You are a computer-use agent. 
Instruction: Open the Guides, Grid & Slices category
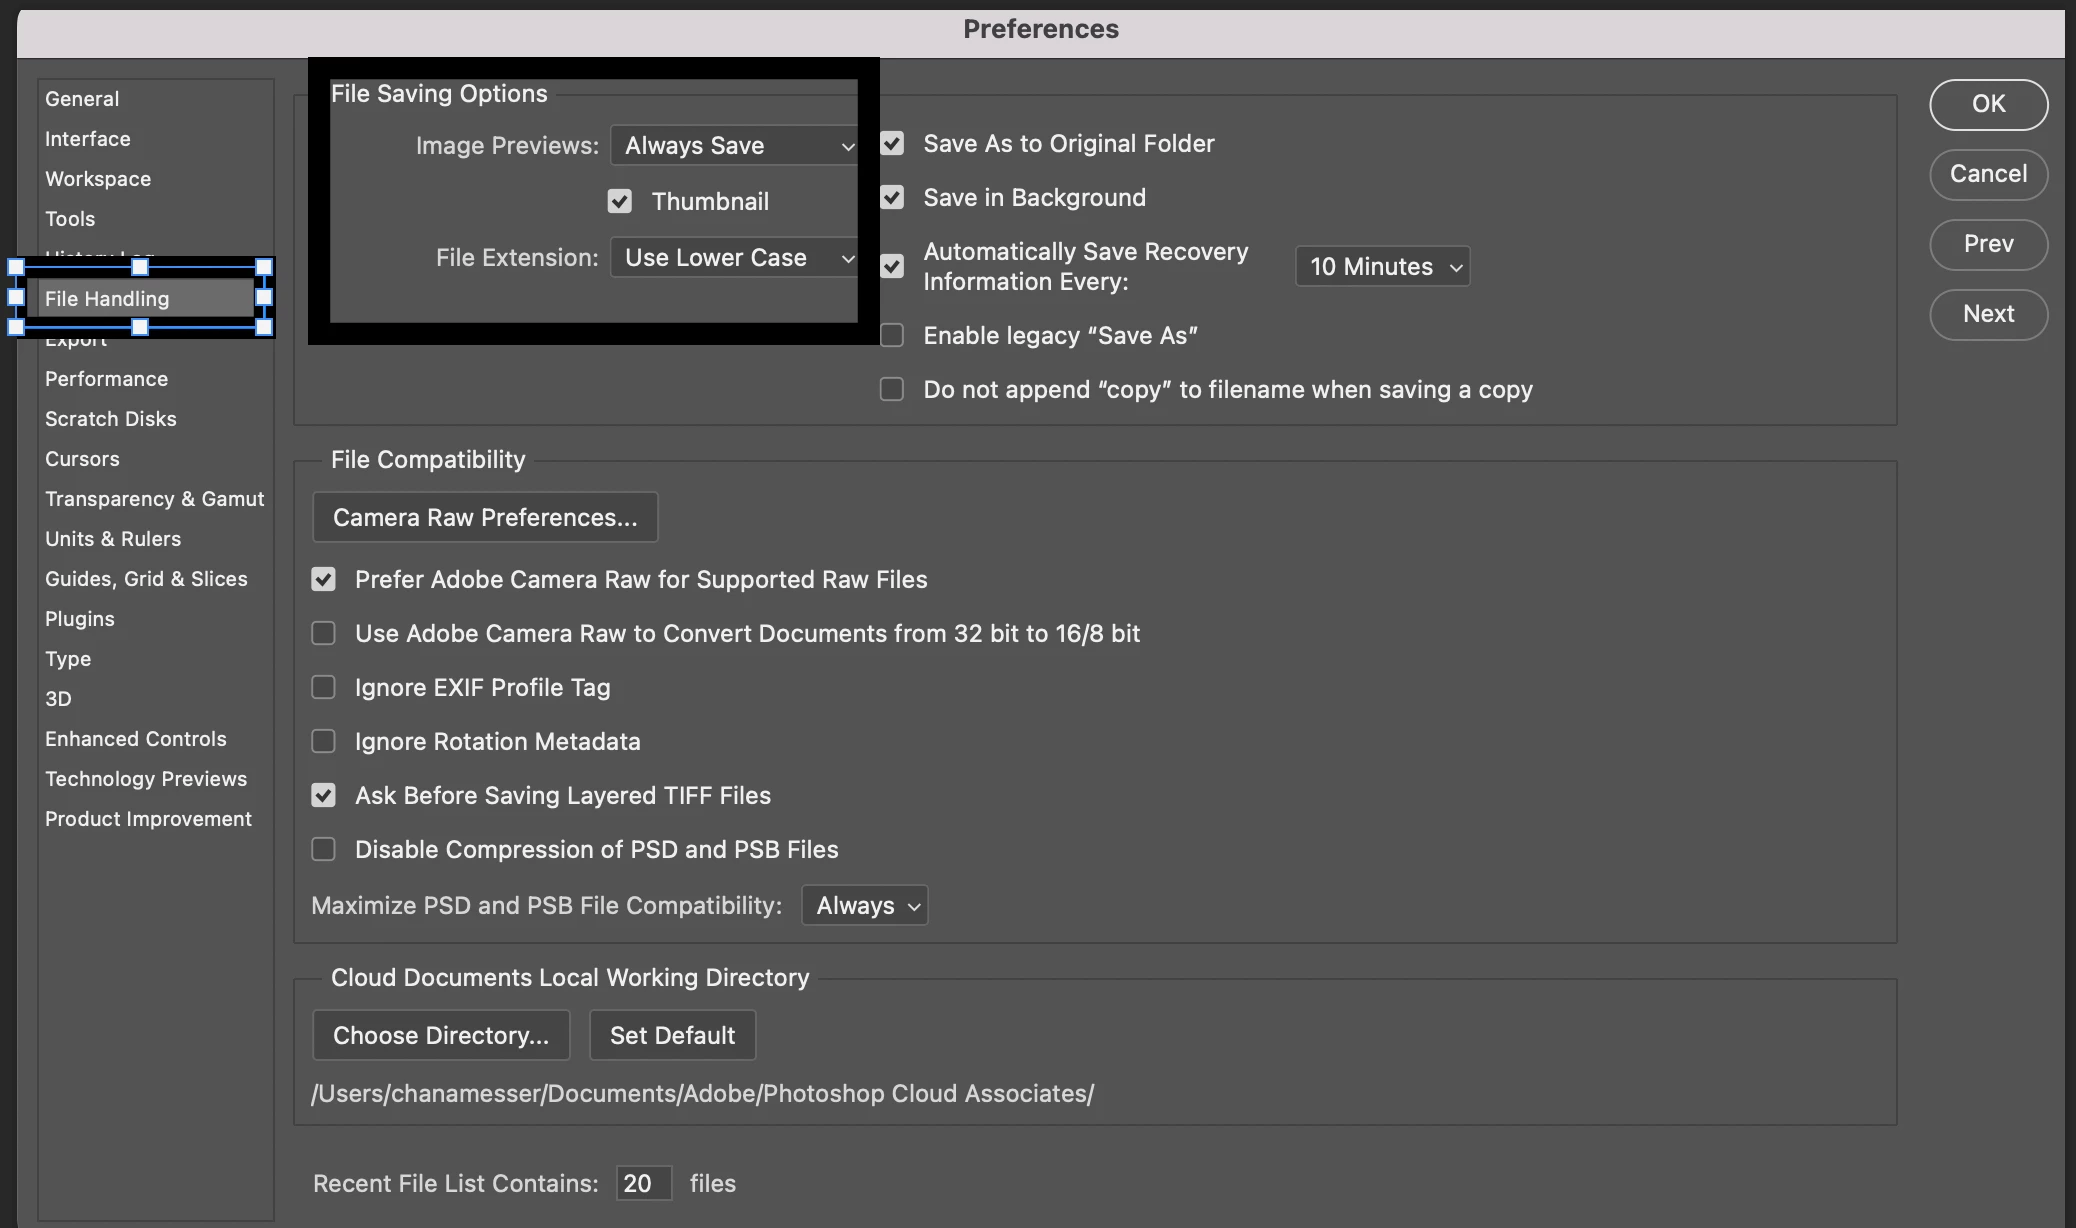pyautogui.click(x=146, y=579)
